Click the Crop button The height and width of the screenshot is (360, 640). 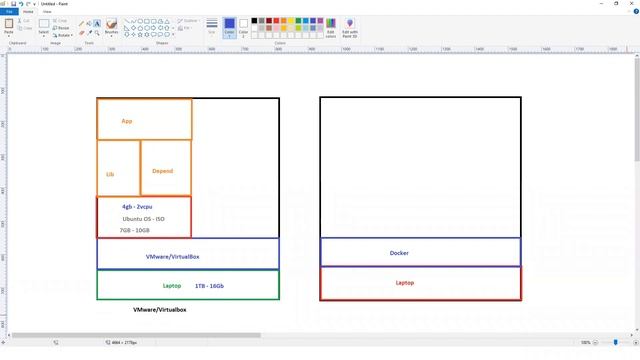coord(60,20)
